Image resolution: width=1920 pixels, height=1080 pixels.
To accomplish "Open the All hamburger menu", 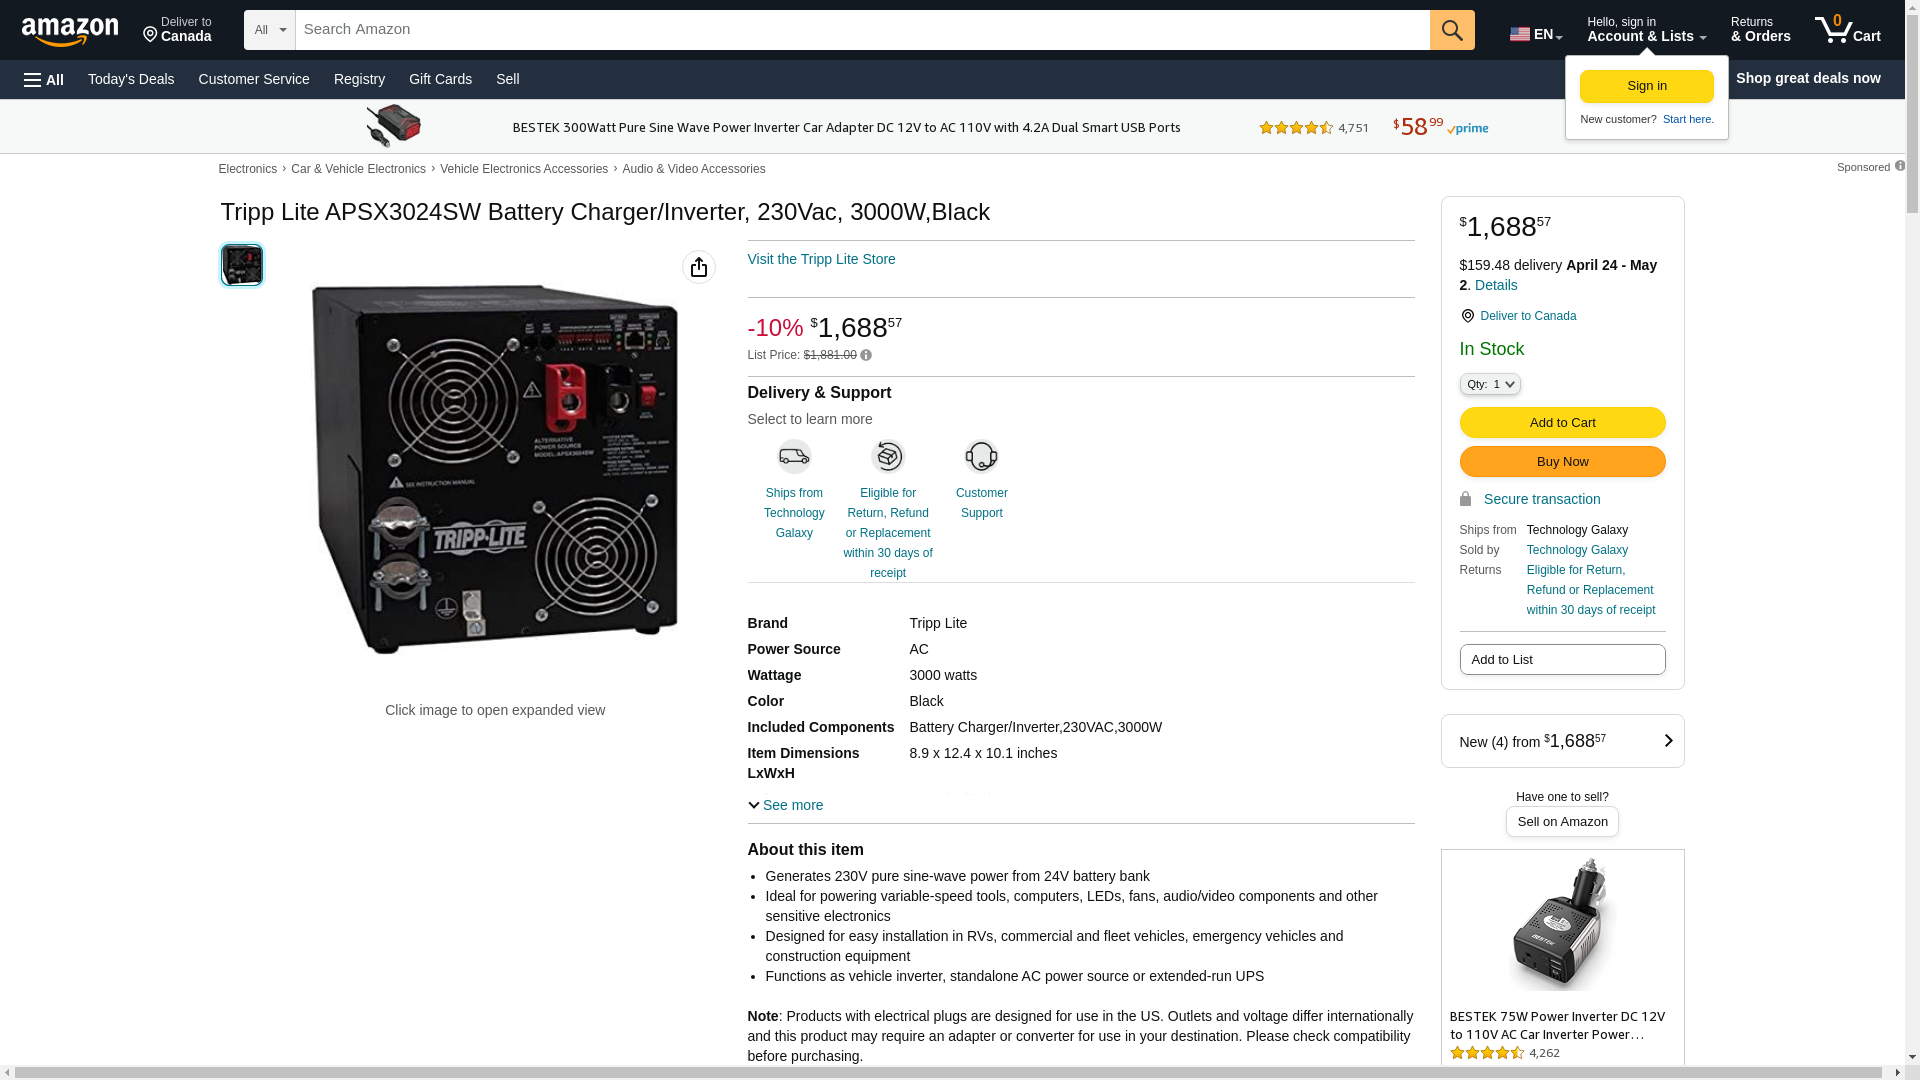I will tap(44, 79).
